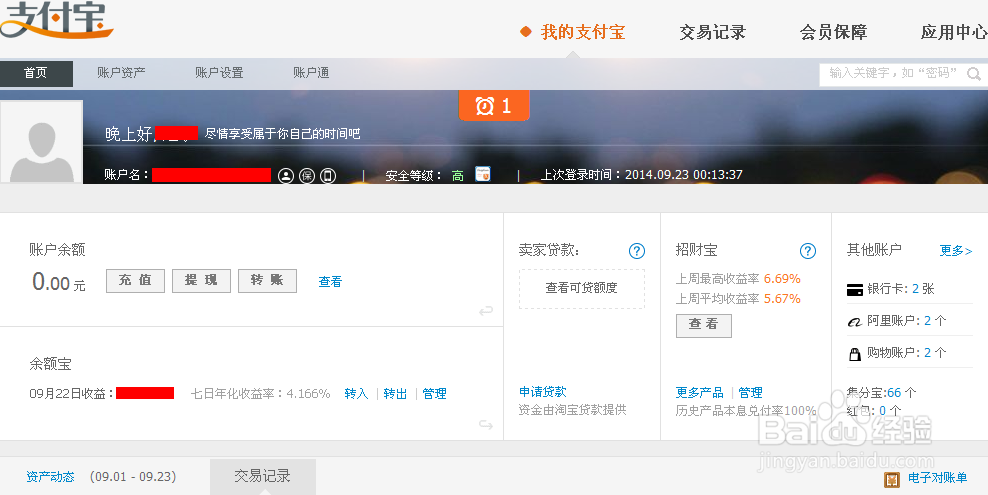Click the mobile phone binding icon
This screenshot has width=988, height=495.
tap(328, 176)
